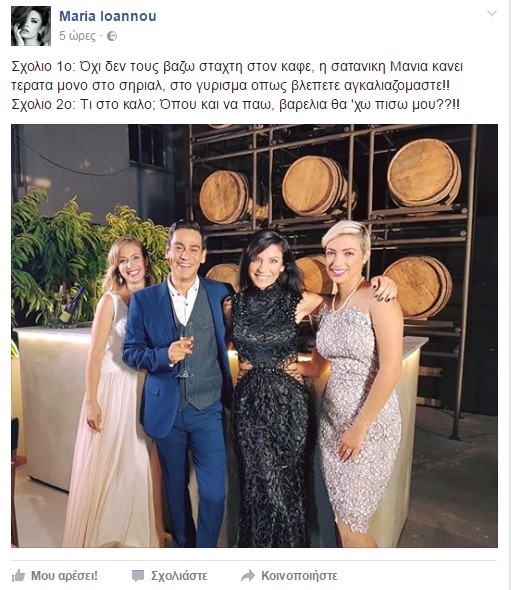Click the share arrow icon

[x=248, y=576]
